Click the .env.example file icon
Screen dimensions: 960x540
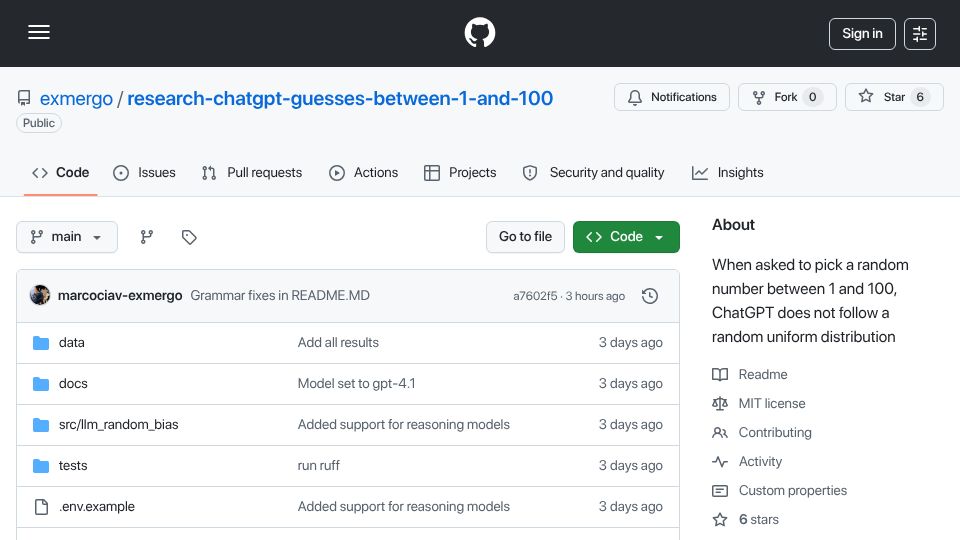pyautogui.click(x=41, y=507)
